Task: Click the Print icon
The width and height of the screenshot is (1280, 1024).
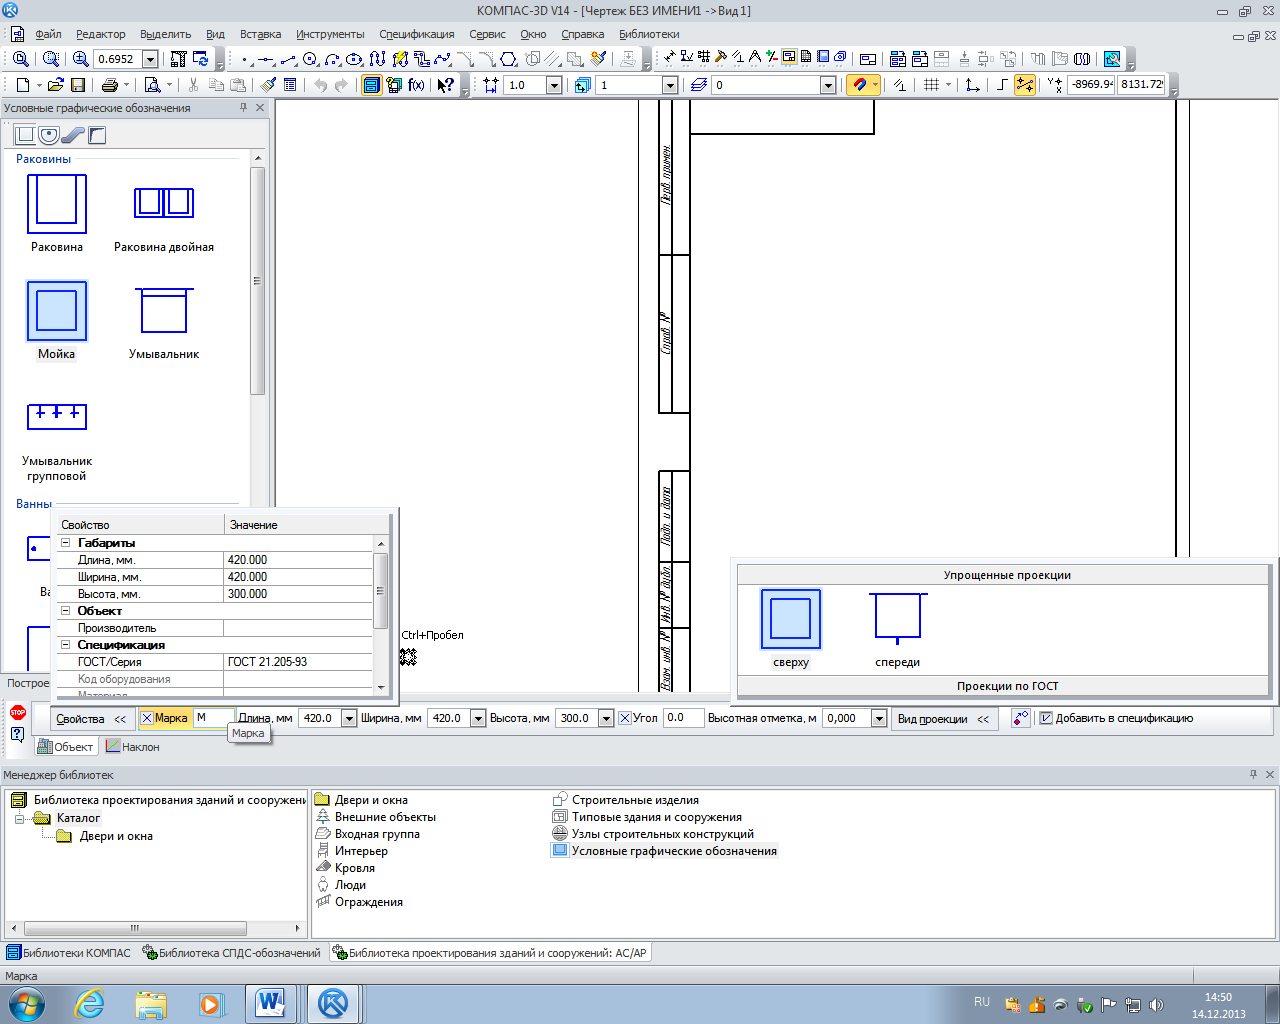Action: [x=110, y=85]
